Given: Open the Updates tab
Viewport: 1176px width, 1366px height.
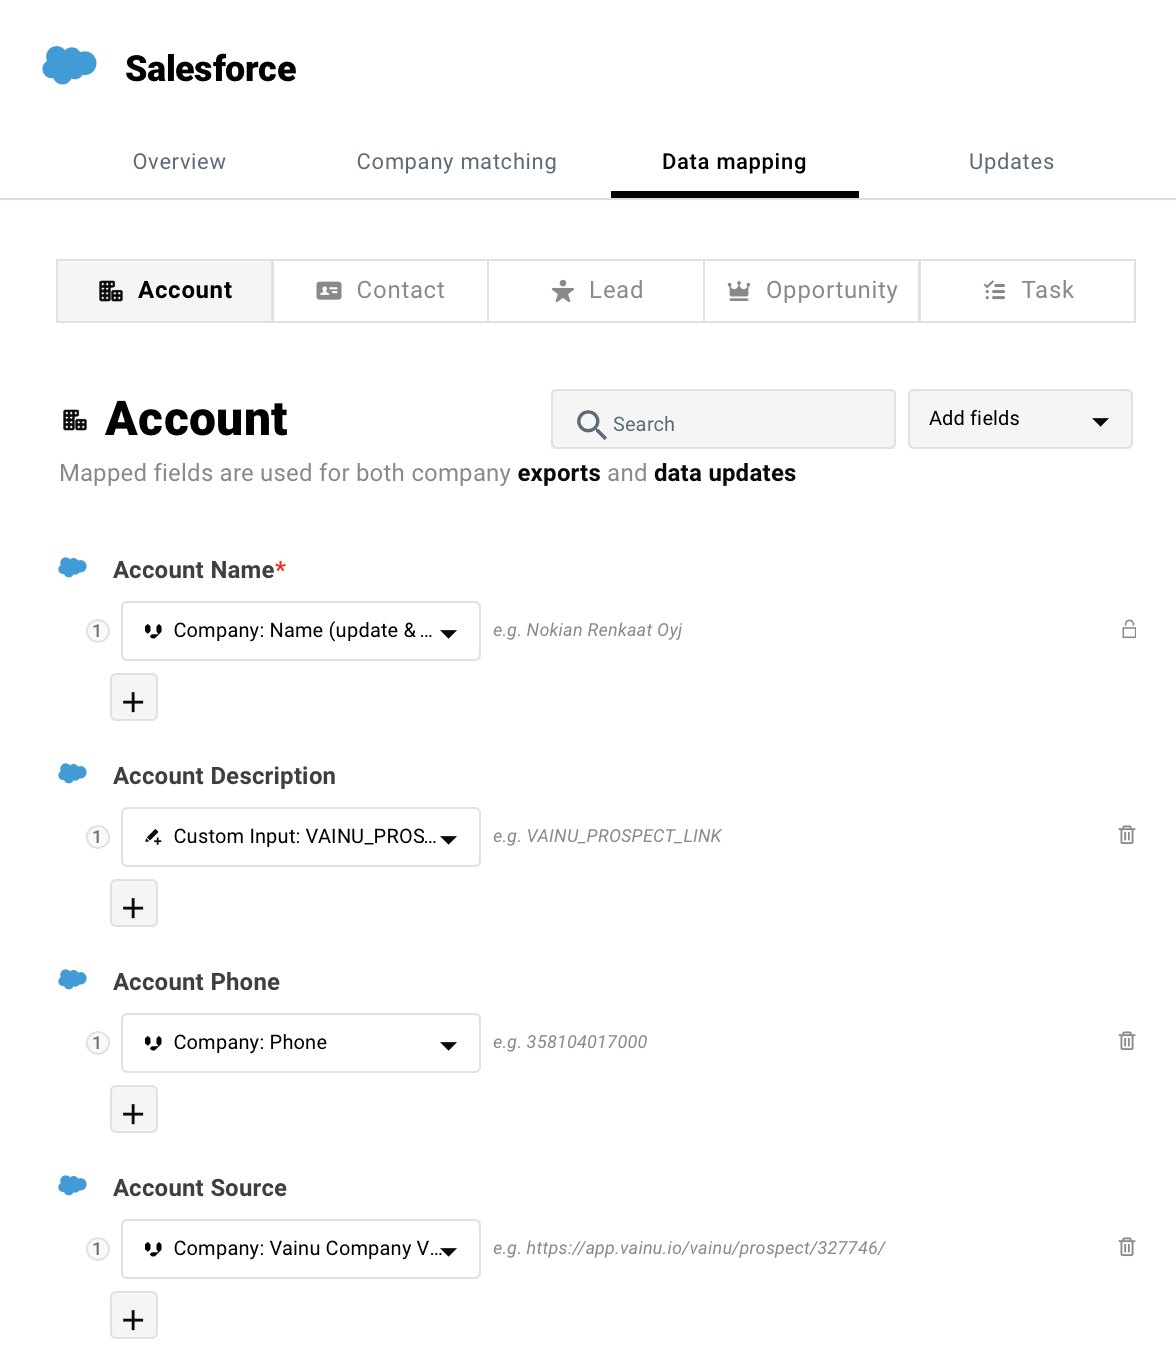Looking at the screenshot, I should 1011,162.
